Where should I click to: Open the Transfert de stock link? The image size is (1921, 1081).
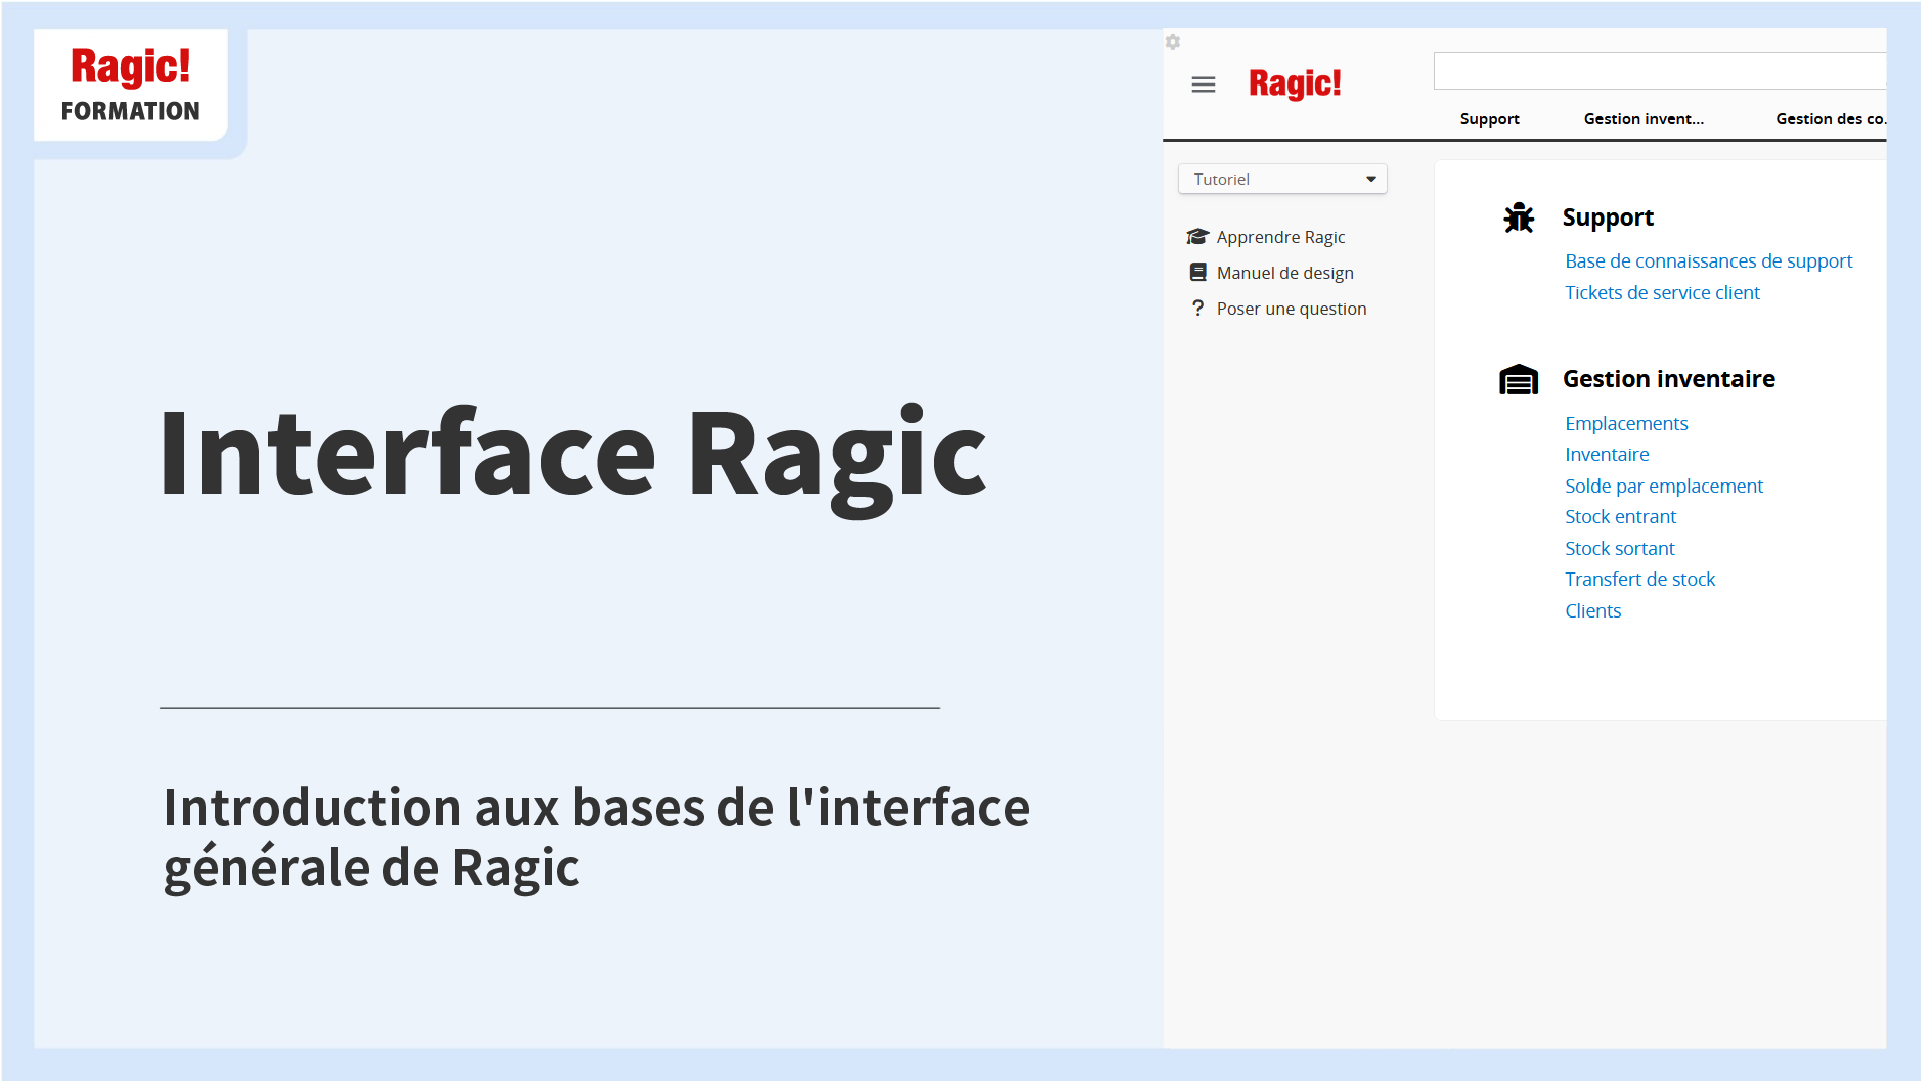[x=1639, y=580]
